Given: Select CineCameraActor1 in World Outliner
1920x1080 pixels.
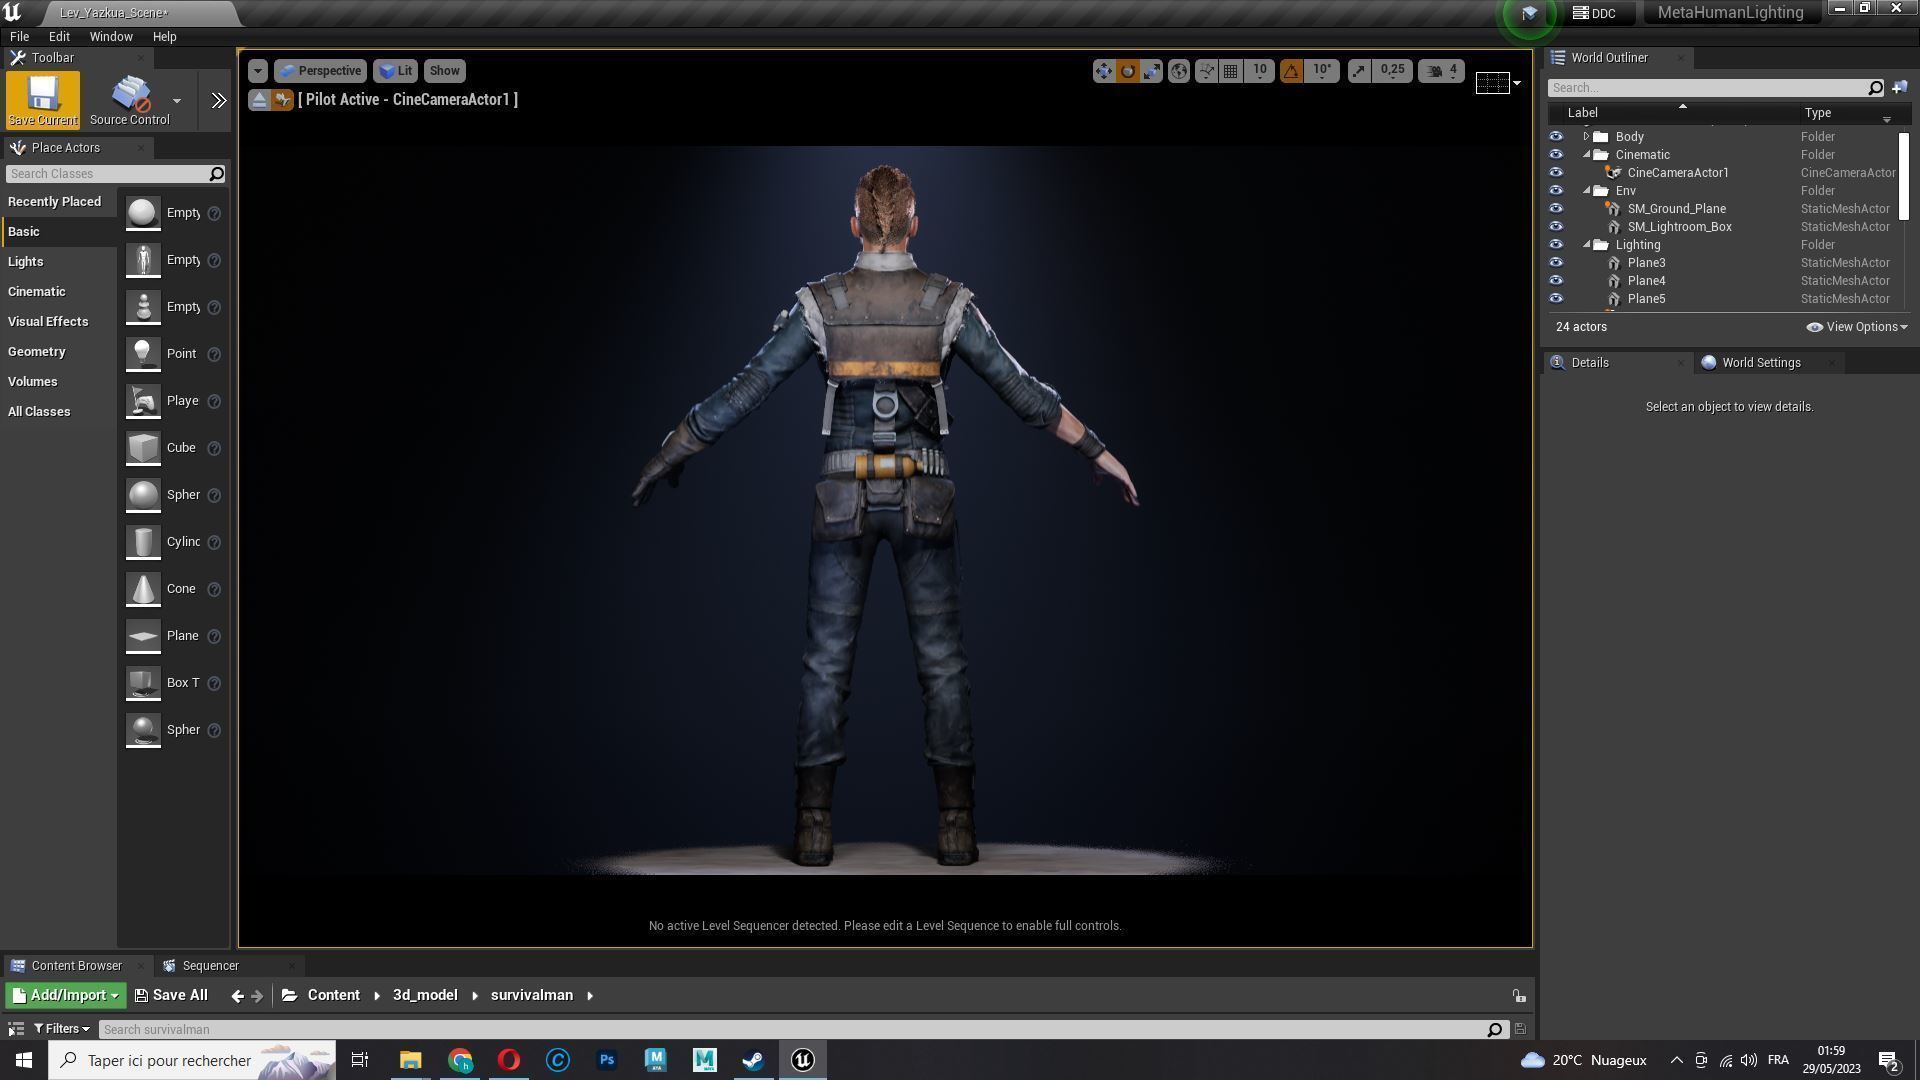Looking at the screenshot, I should click(1677, 173).
